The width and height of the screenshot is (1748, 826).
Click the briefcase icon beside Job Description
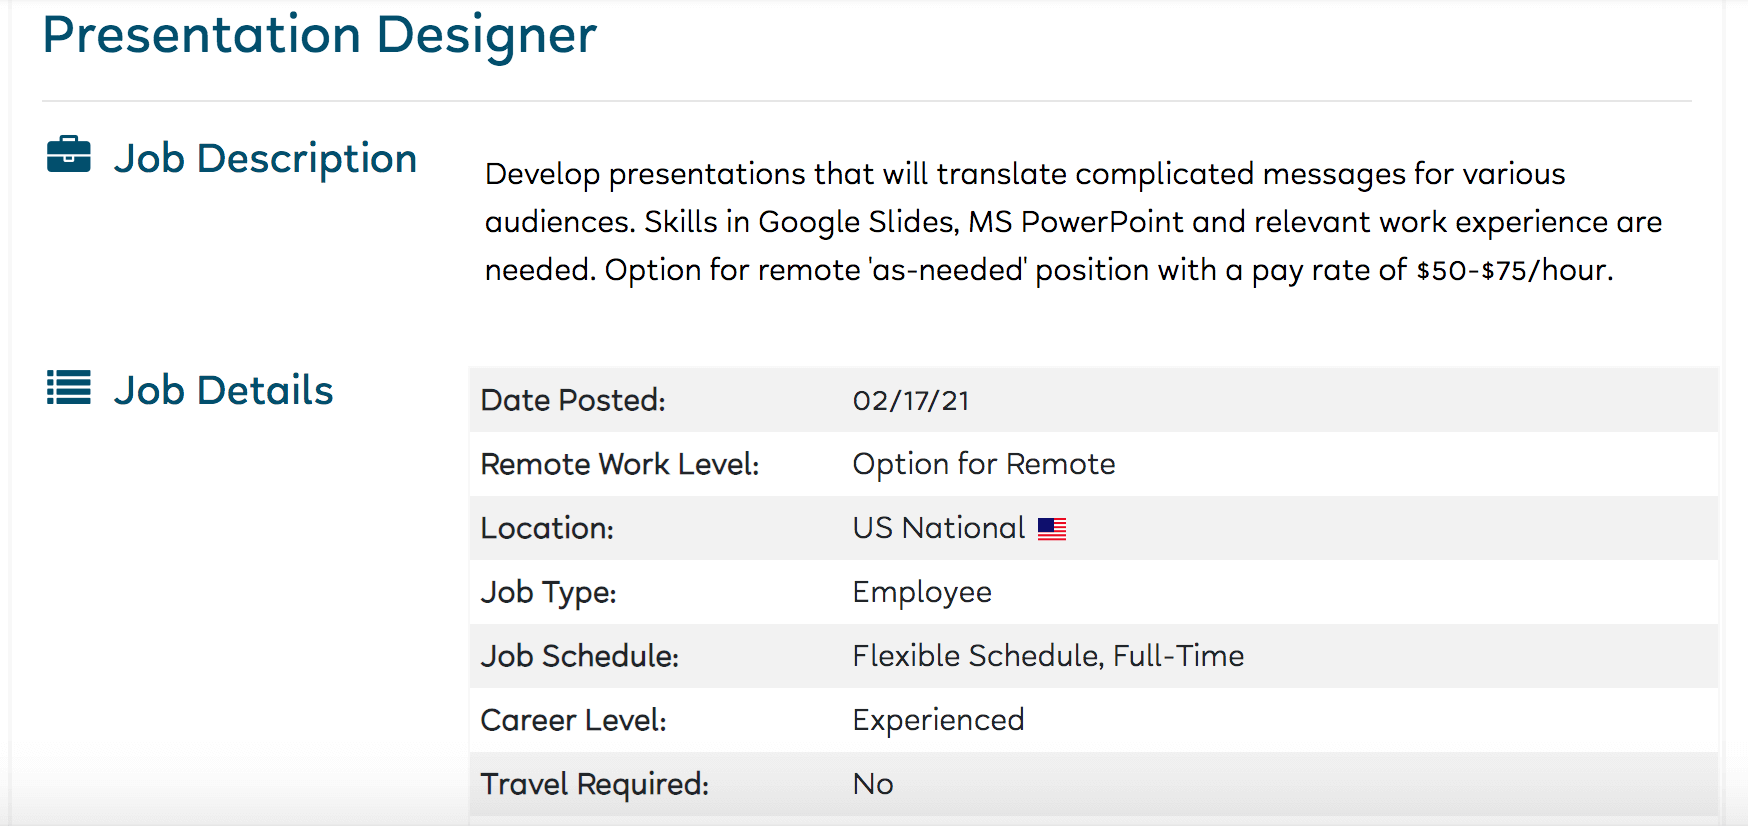pos(69,155)
